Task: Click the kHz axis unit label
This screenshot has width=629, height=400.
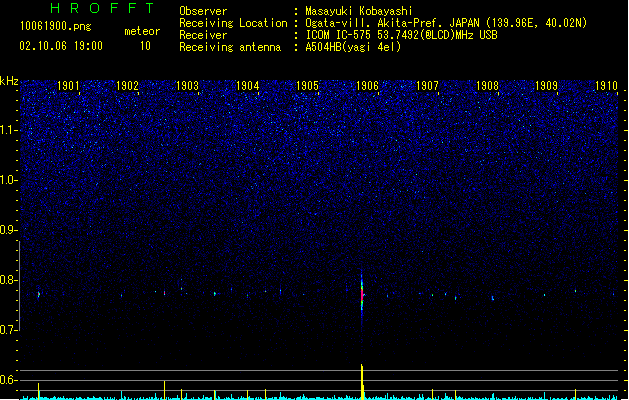Action: click(x=9, y=80)
